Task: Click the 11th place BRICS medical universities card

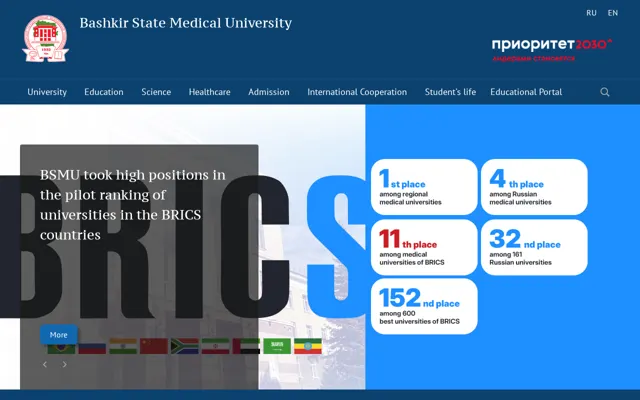Action: (x=424, y=247)
